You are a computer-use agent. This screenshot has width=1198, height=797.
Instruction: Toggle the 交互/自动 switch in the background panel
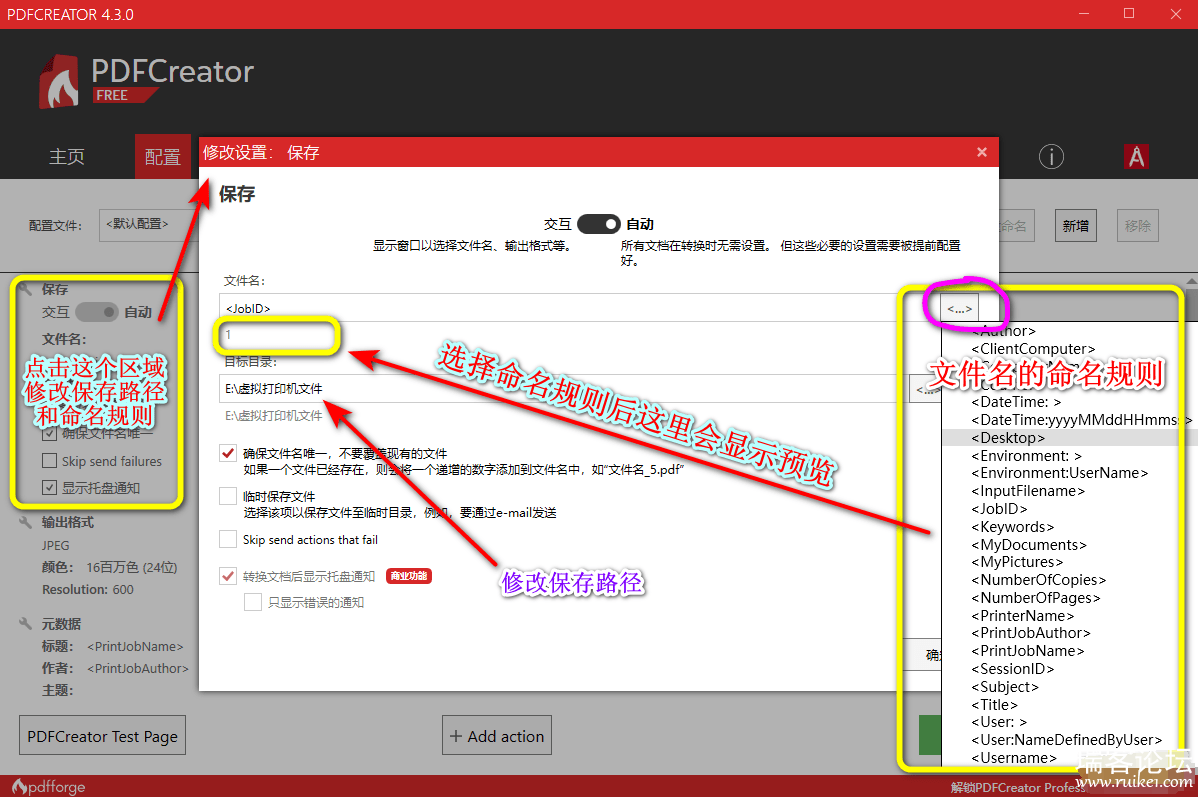point(97,312)
